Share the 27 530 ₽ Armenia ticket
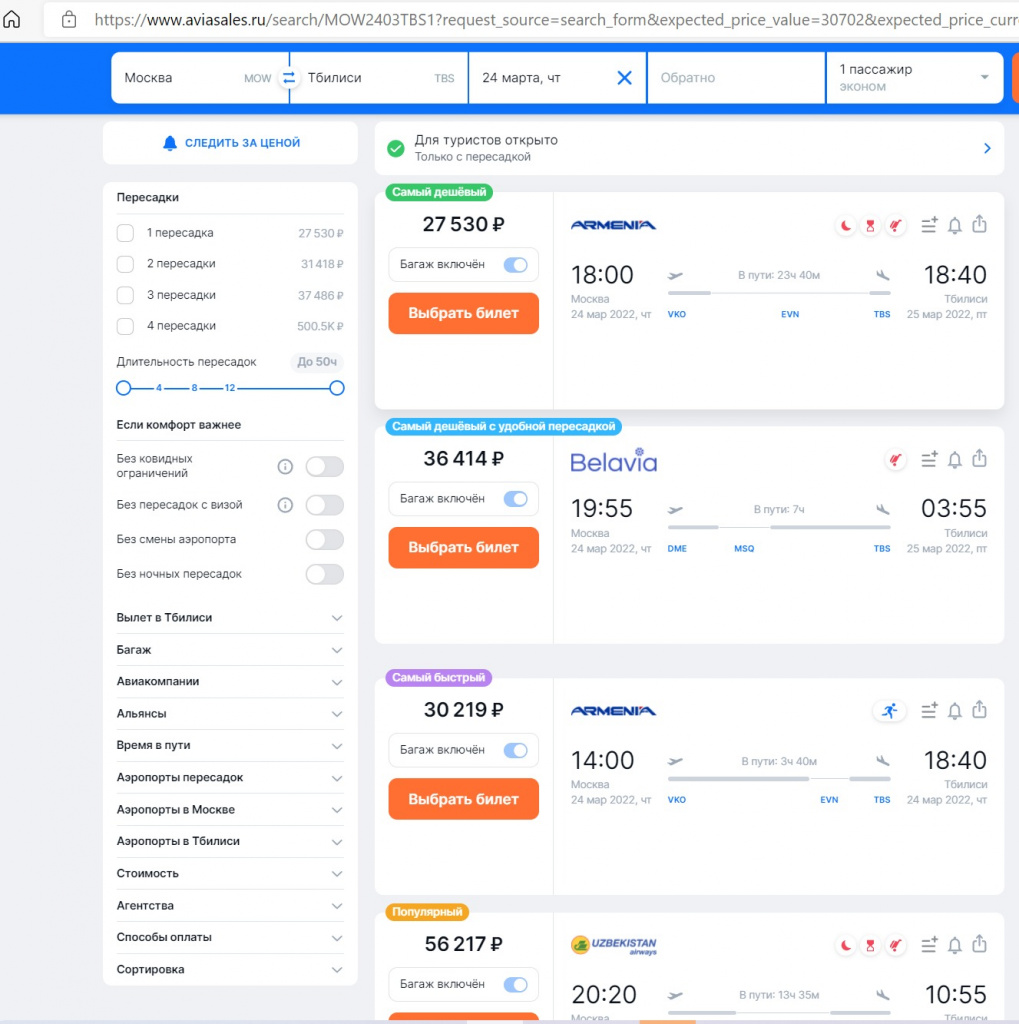The width and height of the screenshot is (1019, 1024). tap(979, 224)
